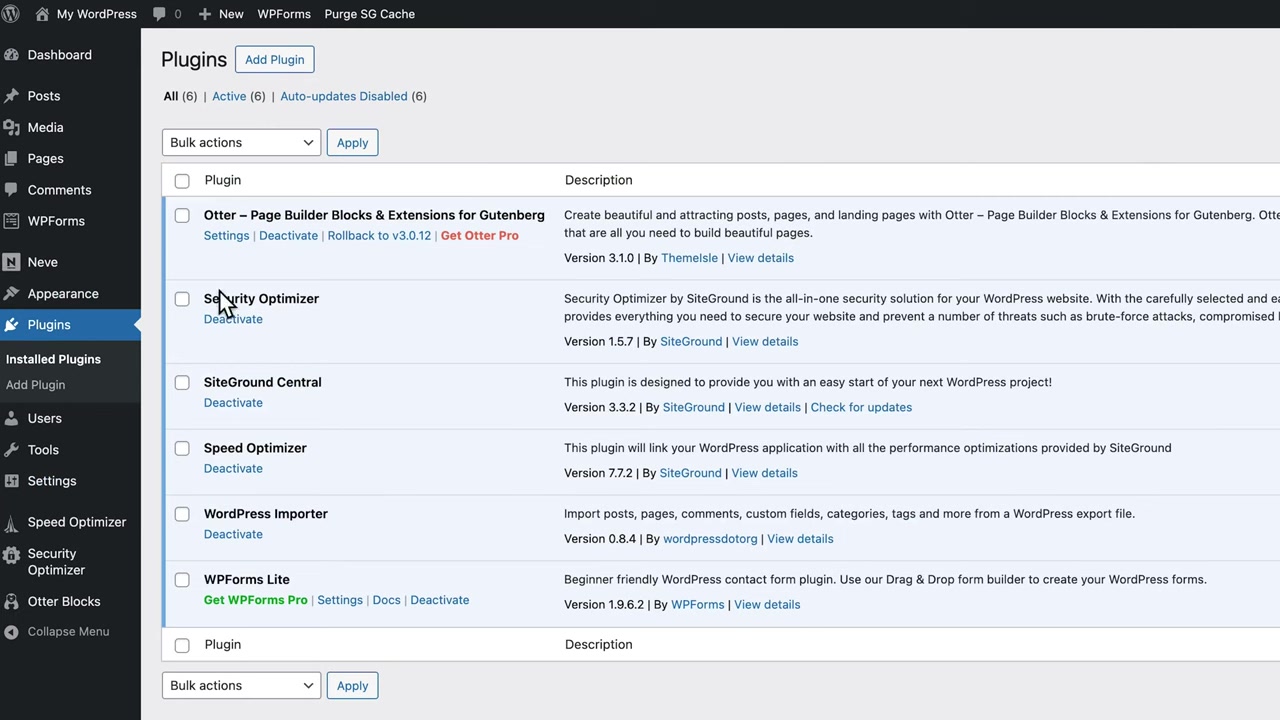The height and width of the screenshot is (720, 1280).
Task: Open the bottom Bulk actions dropdown
Action: [241, 685]
